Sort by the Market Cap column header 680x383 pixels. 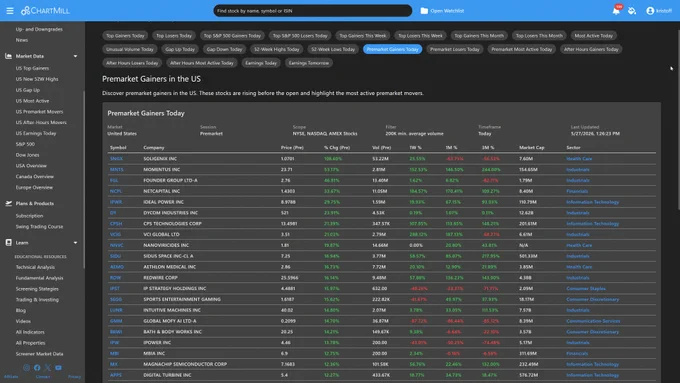click(531, 147)
